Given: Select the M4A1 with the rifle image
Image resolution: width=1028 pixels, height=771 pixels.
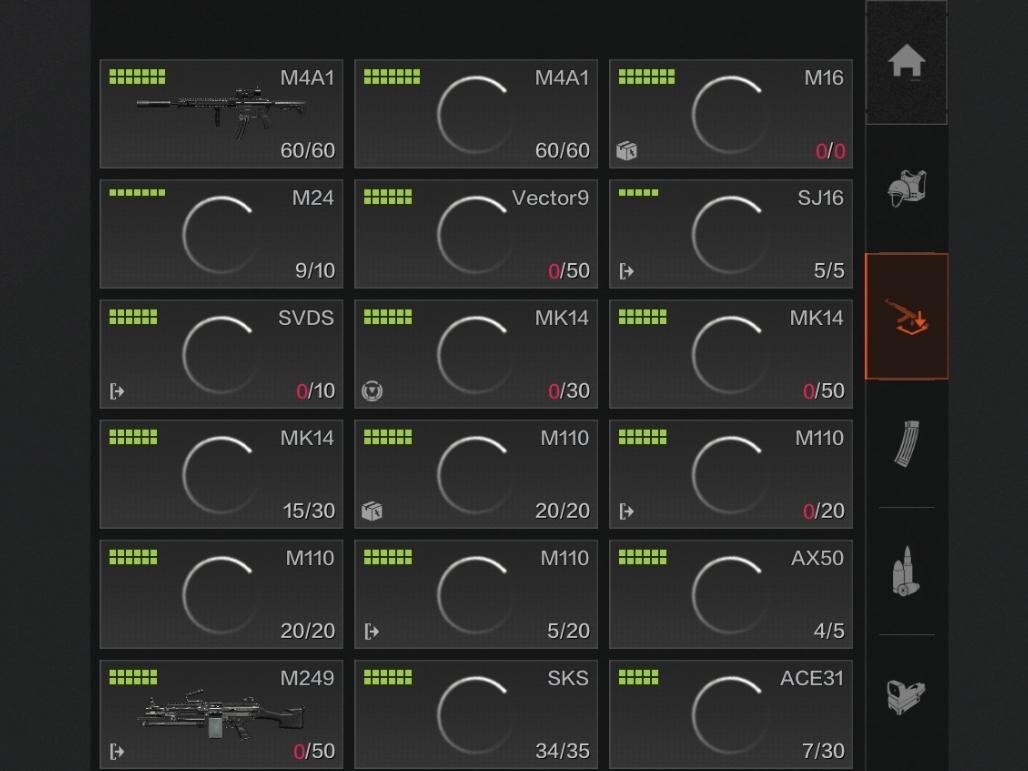Looking at the screenshot, I should pyautogui.click(x=221, y=113).
